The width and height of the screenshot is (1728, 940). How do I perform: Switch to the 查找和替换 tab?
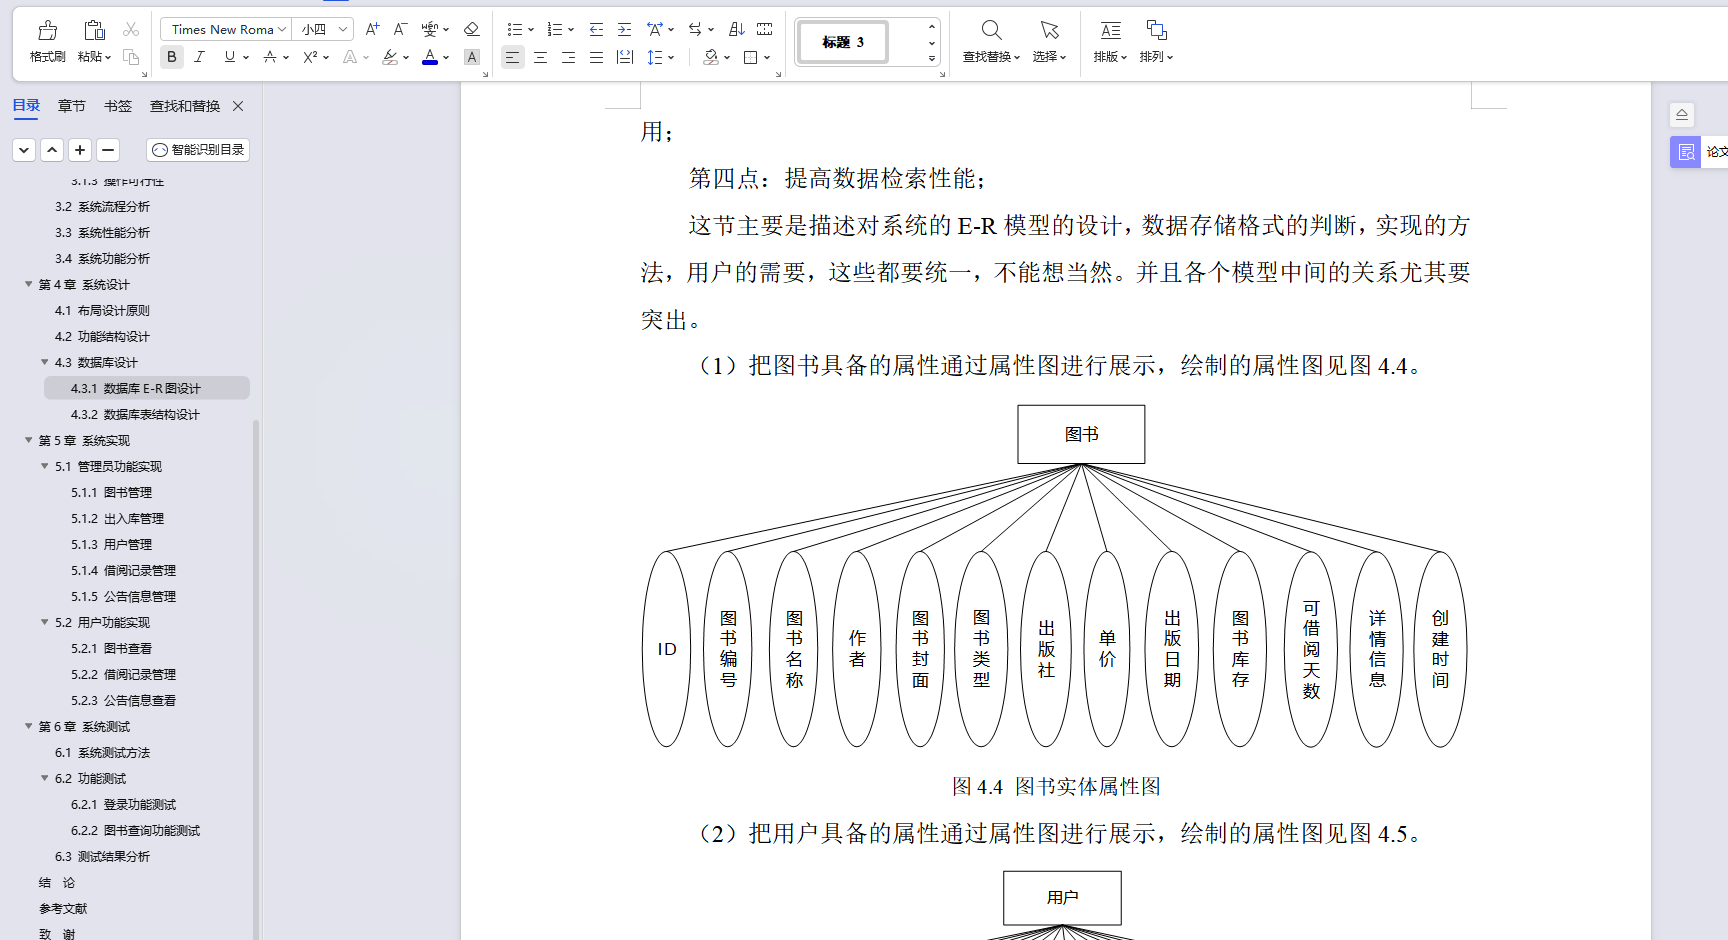[x=185, y=106]
